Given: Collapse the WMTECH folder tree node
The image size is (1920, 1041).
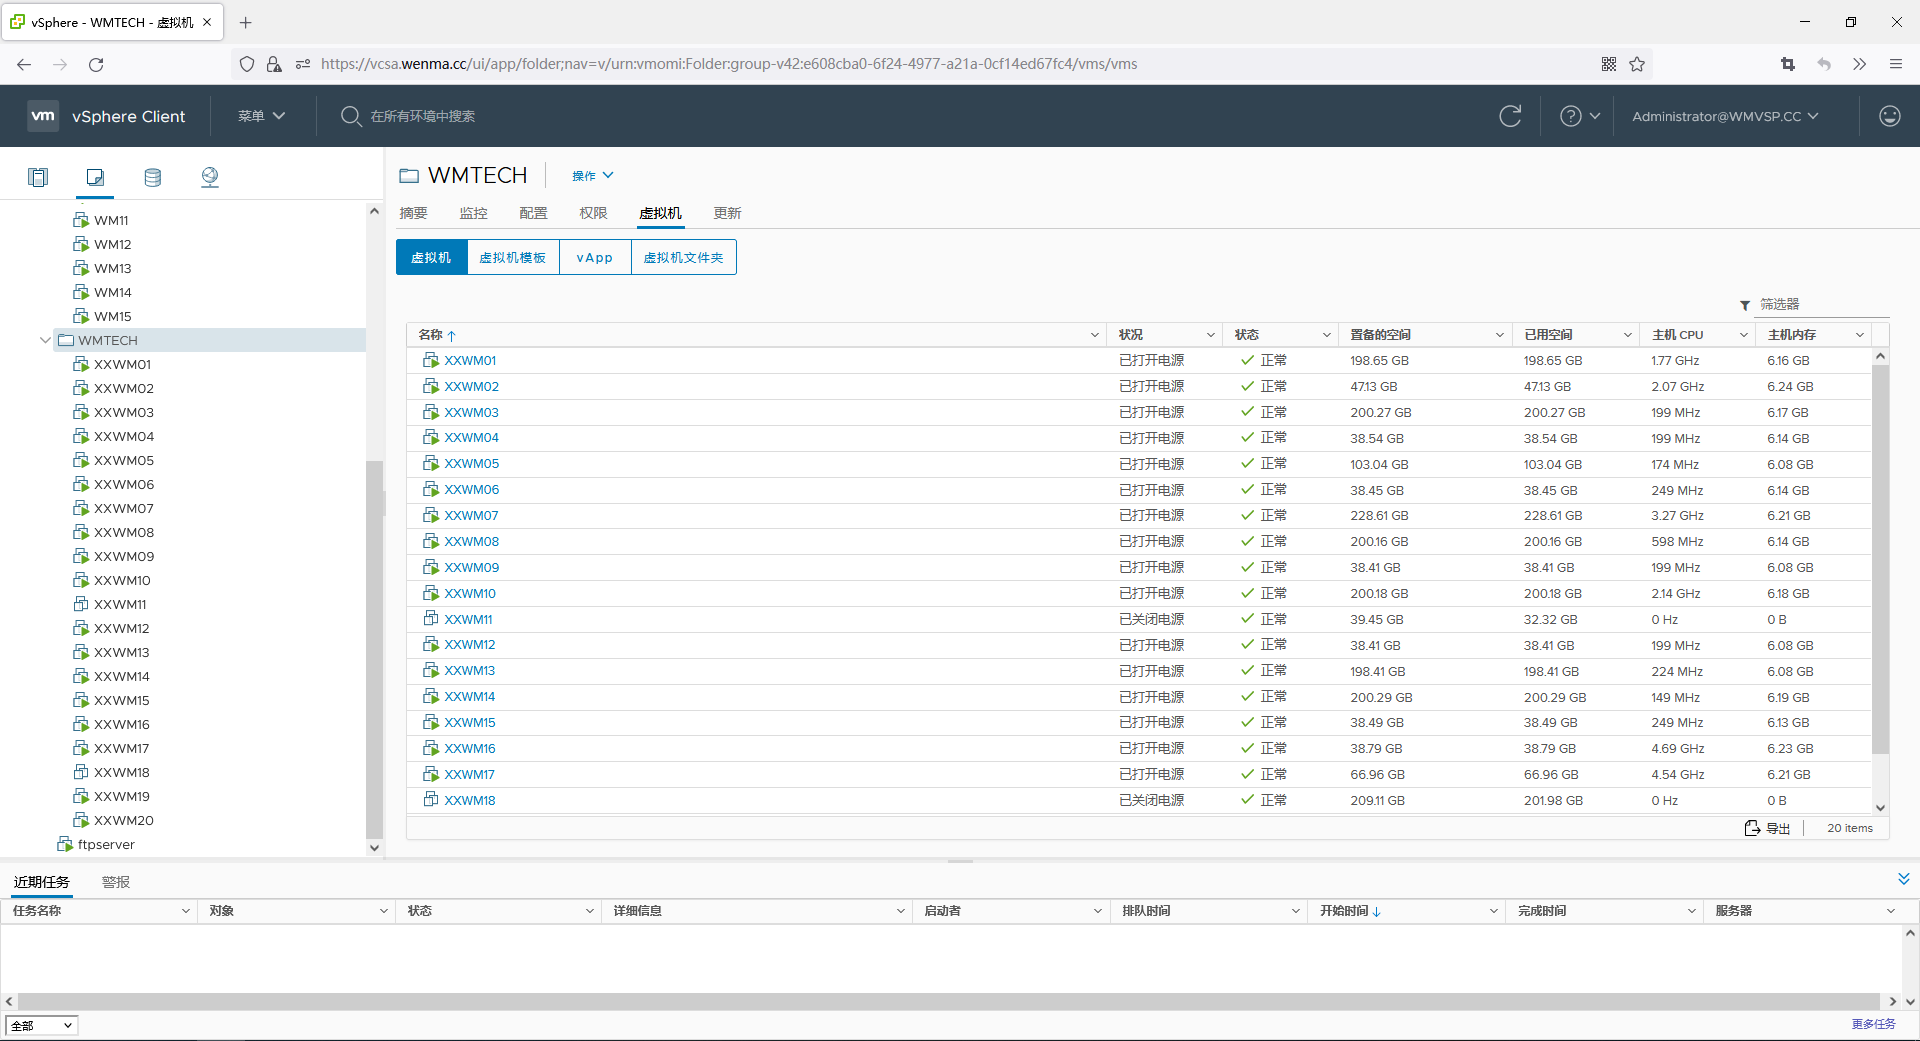Looking at the screenshot, I should pyautogui.click(x=45, y=340).
